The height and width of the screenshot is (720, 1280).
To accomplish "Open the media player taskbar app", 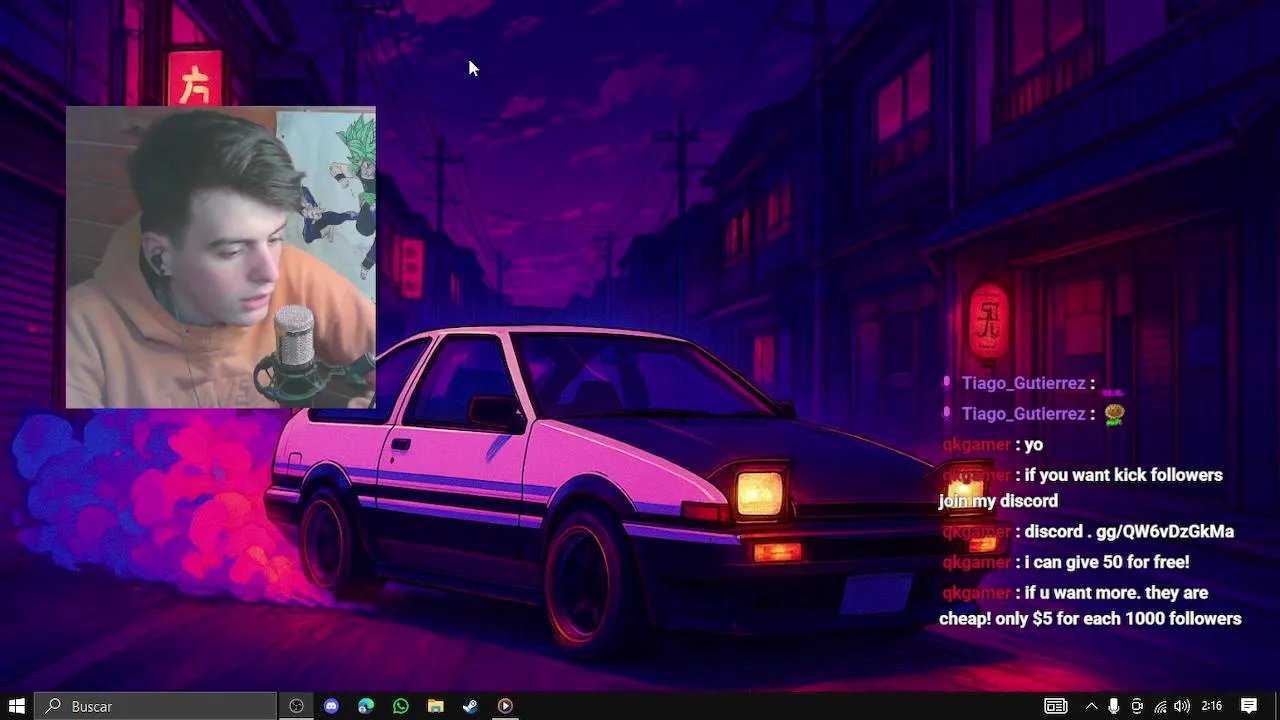I will pyautogui.click(x=505, y=706).
